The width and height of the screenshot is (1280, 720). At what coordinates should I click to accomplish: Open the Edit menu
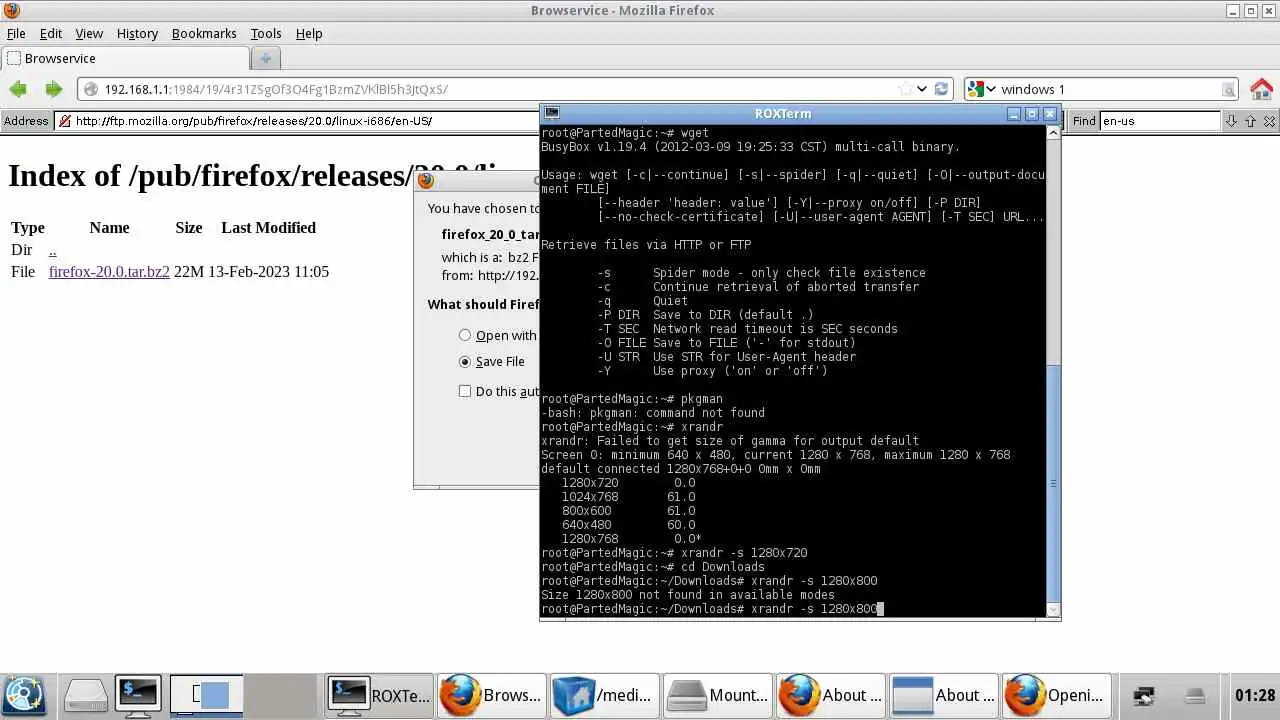tap(50, 33)
